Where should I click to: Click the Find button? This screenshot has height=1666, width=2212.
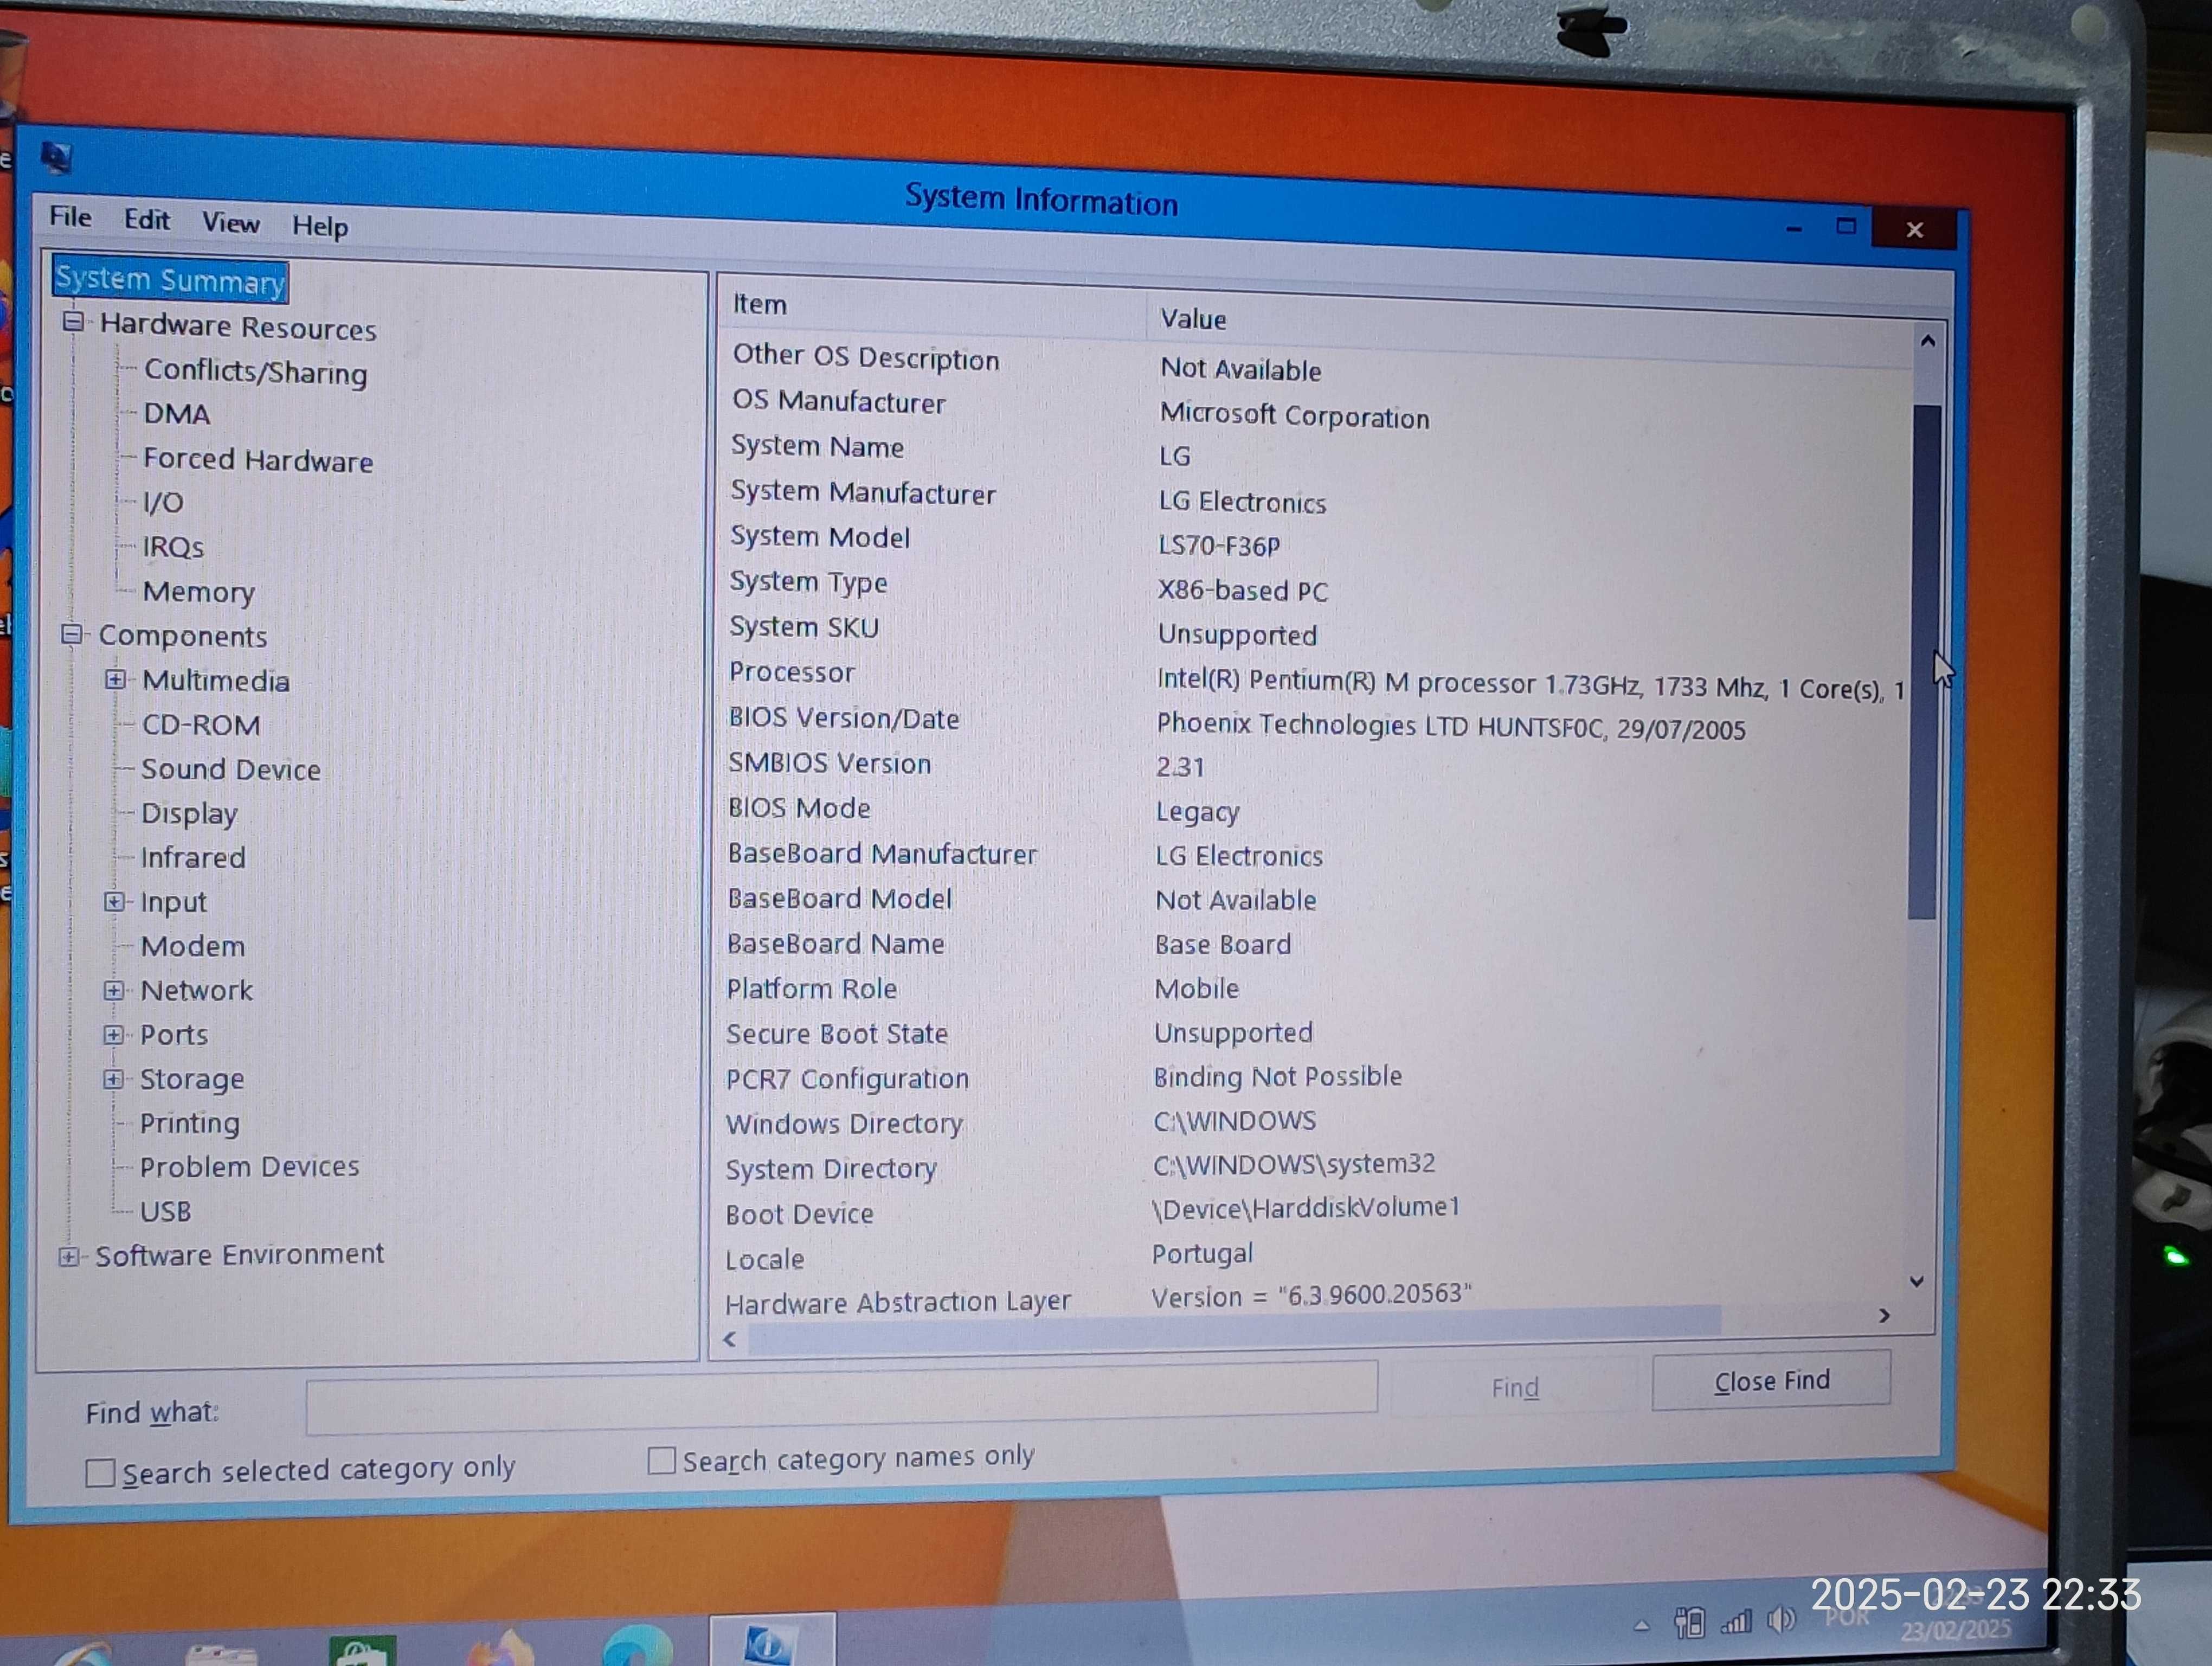pyautogui.click(x=1515, y=1387)
